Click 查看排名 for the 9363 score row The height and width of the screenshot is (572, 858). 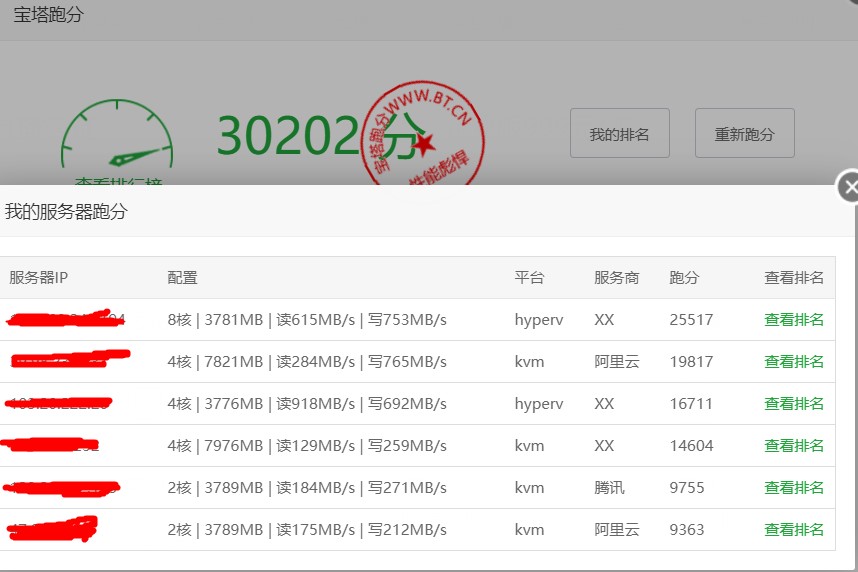[794, 530]
